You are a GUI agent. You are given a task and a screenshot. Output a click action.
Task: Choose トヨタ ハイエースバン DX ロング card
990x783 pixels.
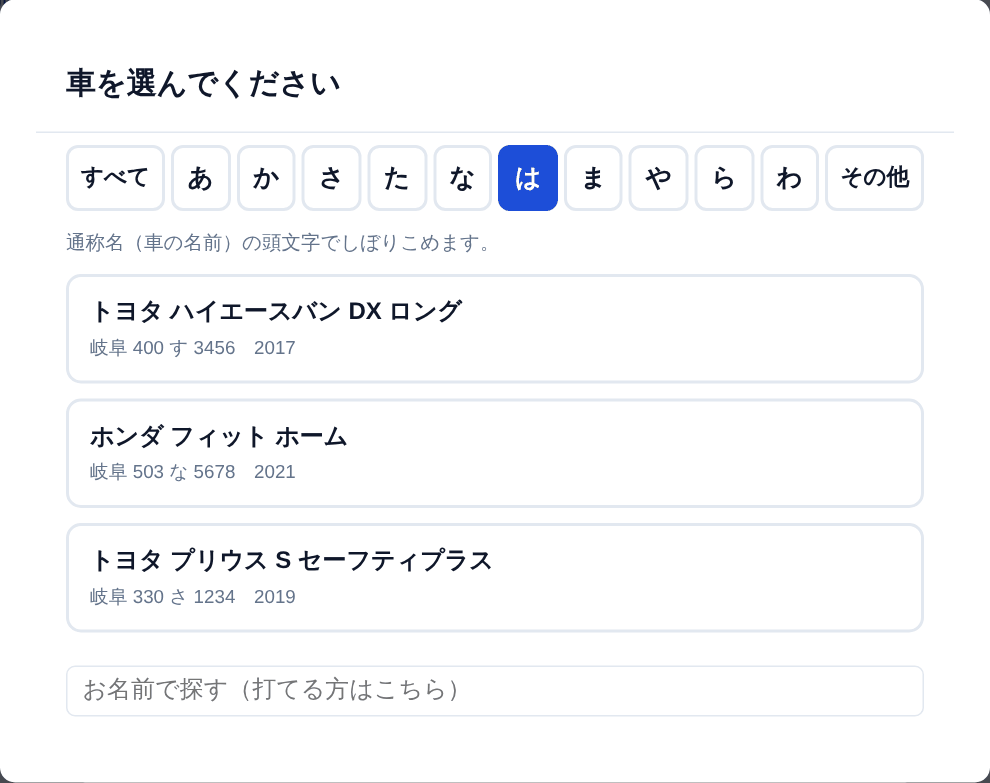(495, 328)
